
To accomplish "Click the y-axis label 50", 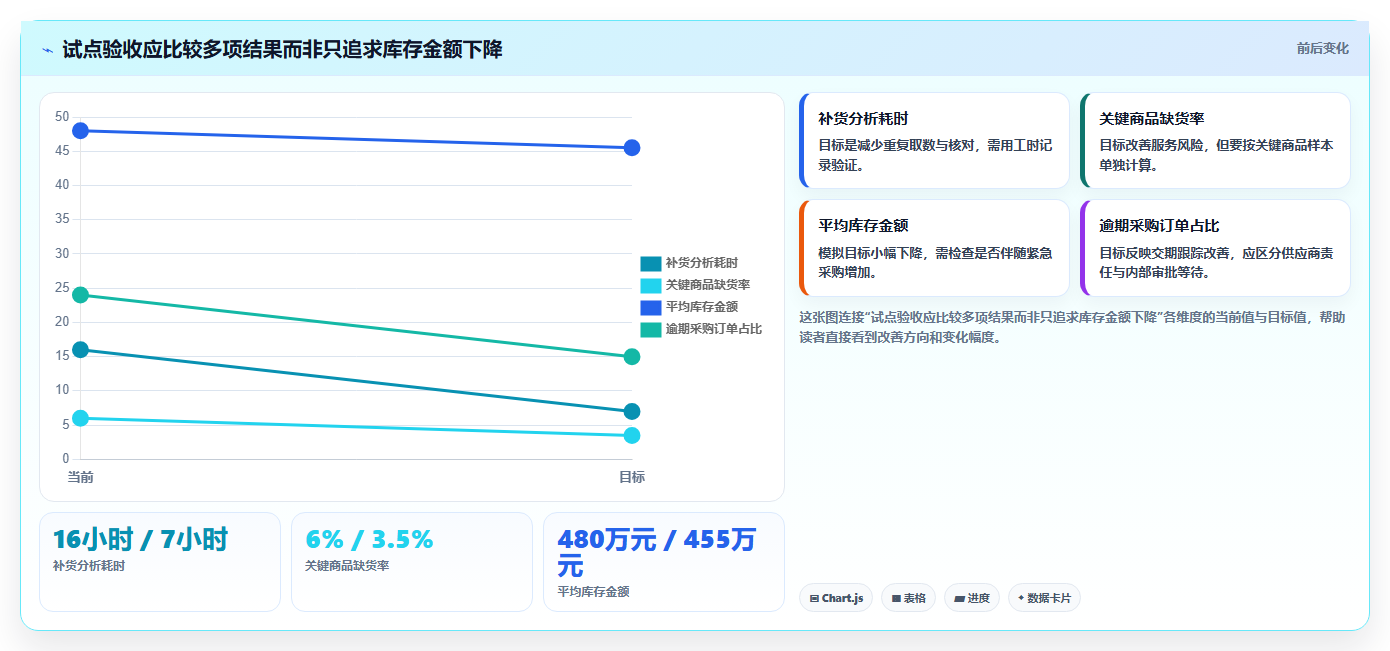I will click(x=62, y=117).
